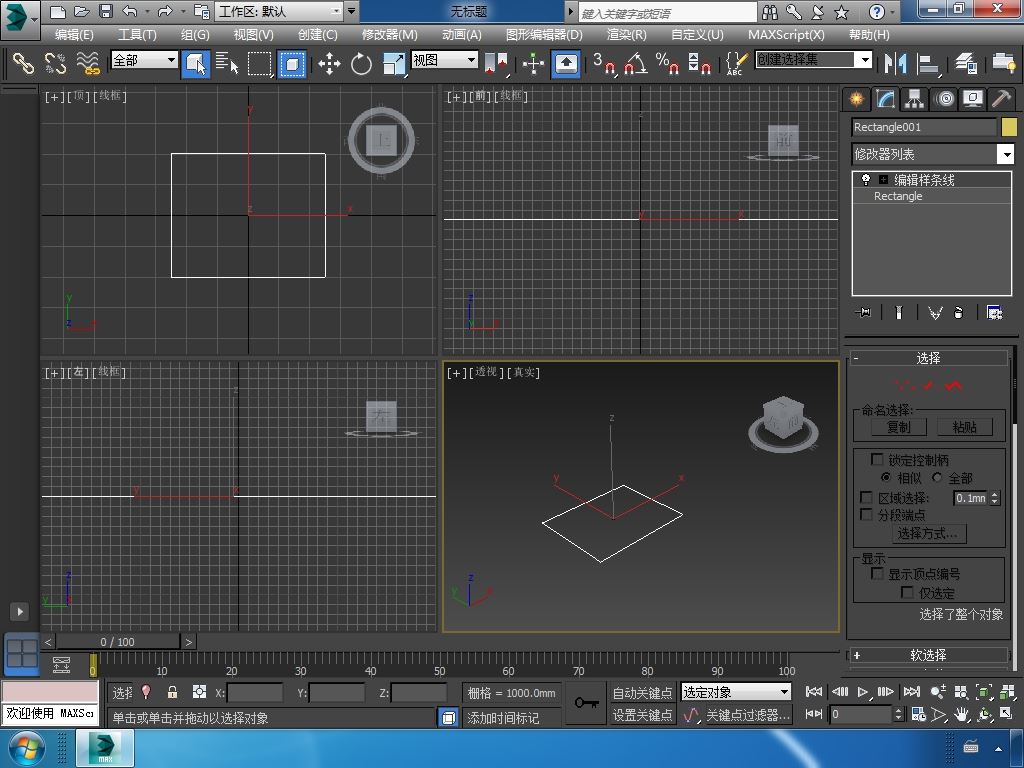This screenshot has width=1024, height=768.
Task: Click the 自动关键点 button
Action: [642, 692]
